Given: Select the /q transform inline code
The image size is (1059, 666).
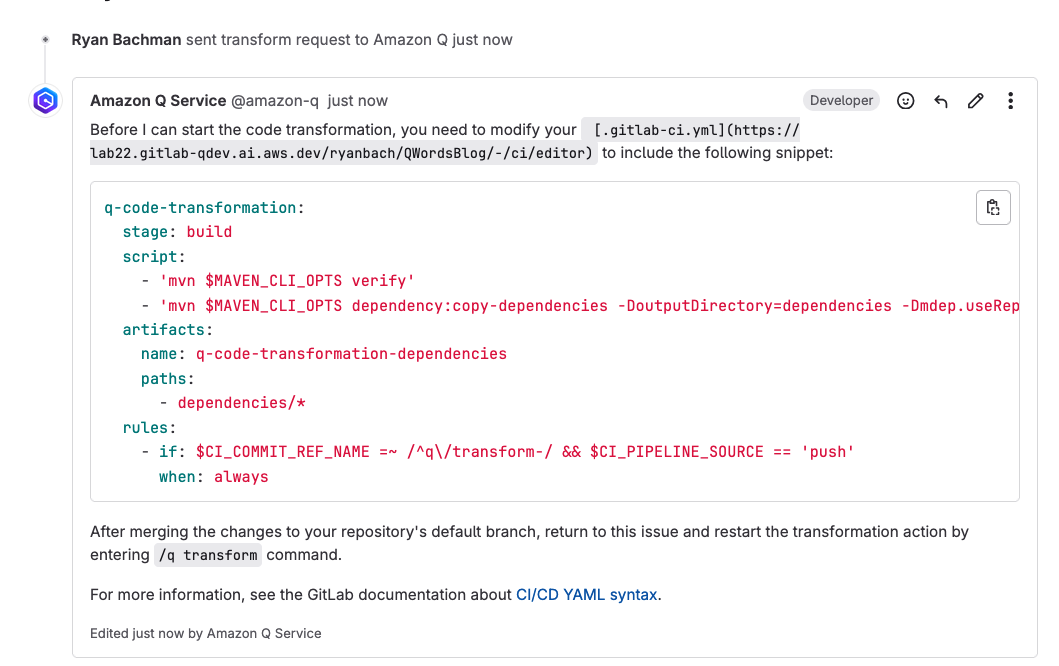Looking at the screenshot, I should point(208,554).
